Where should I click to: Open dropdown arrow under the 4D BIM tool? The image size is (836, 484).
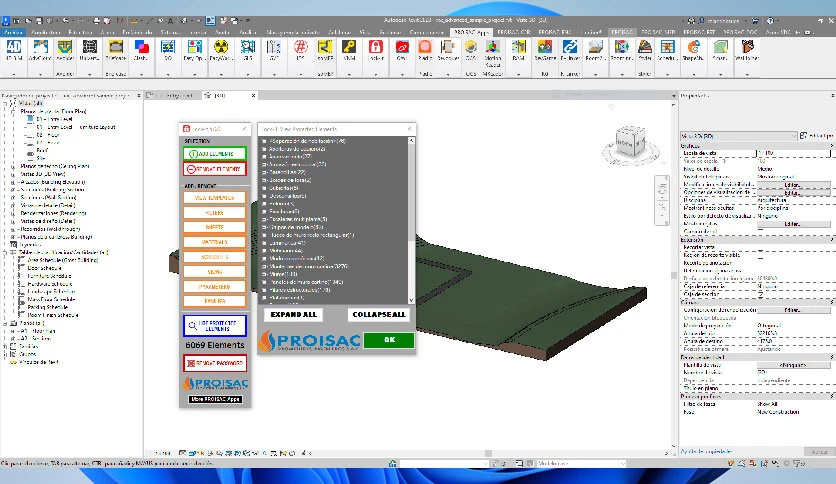click(x=14, y=74)
